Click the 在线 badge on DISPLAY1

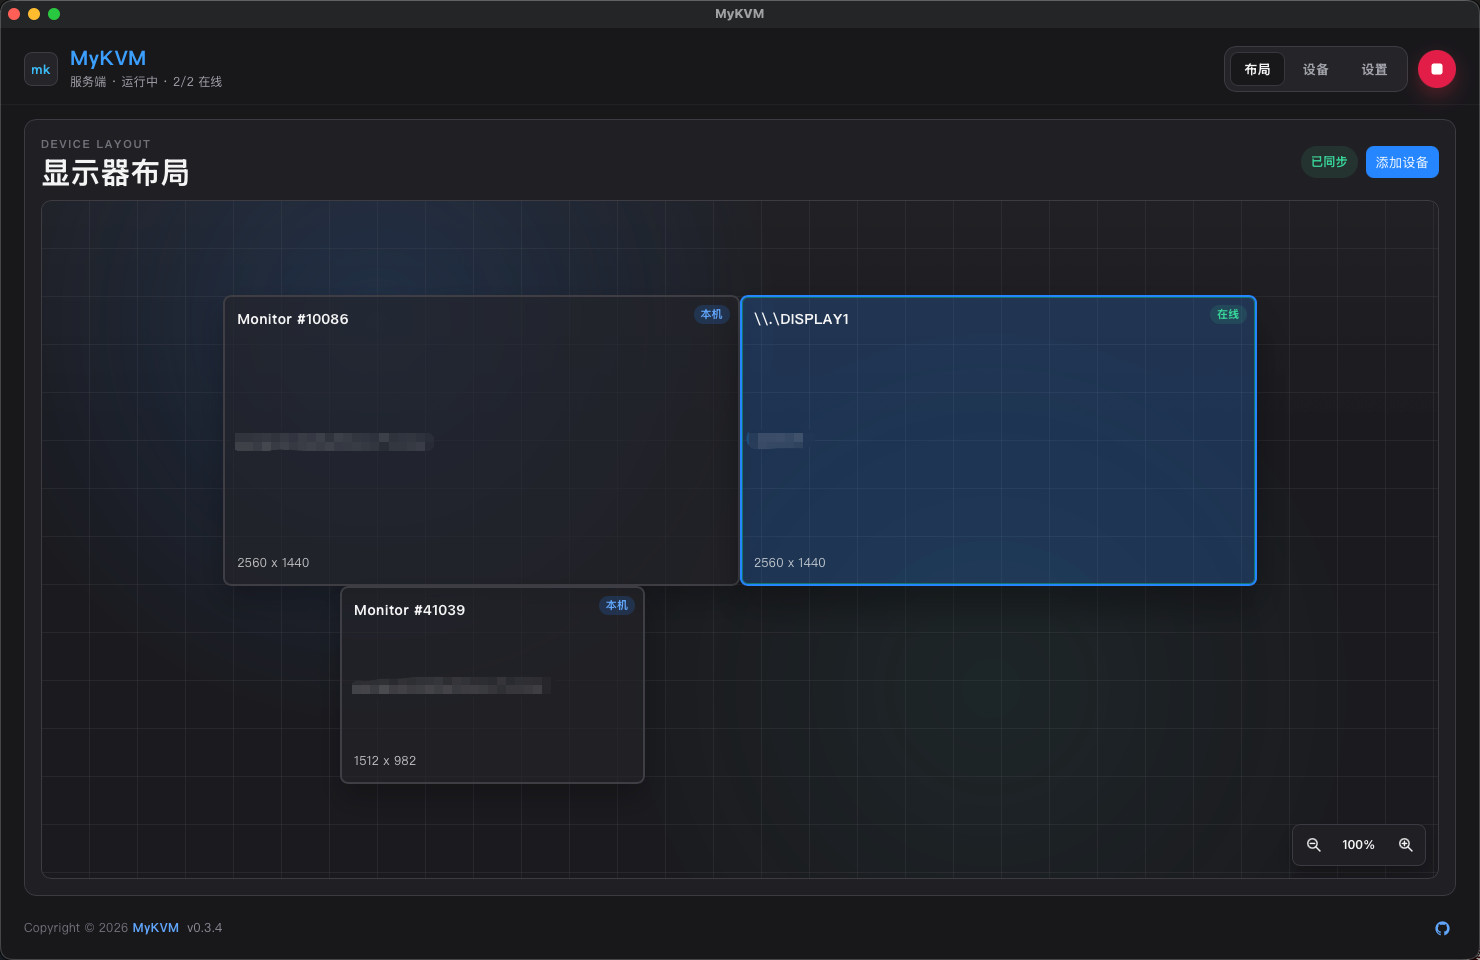(x=1228, y=314)
